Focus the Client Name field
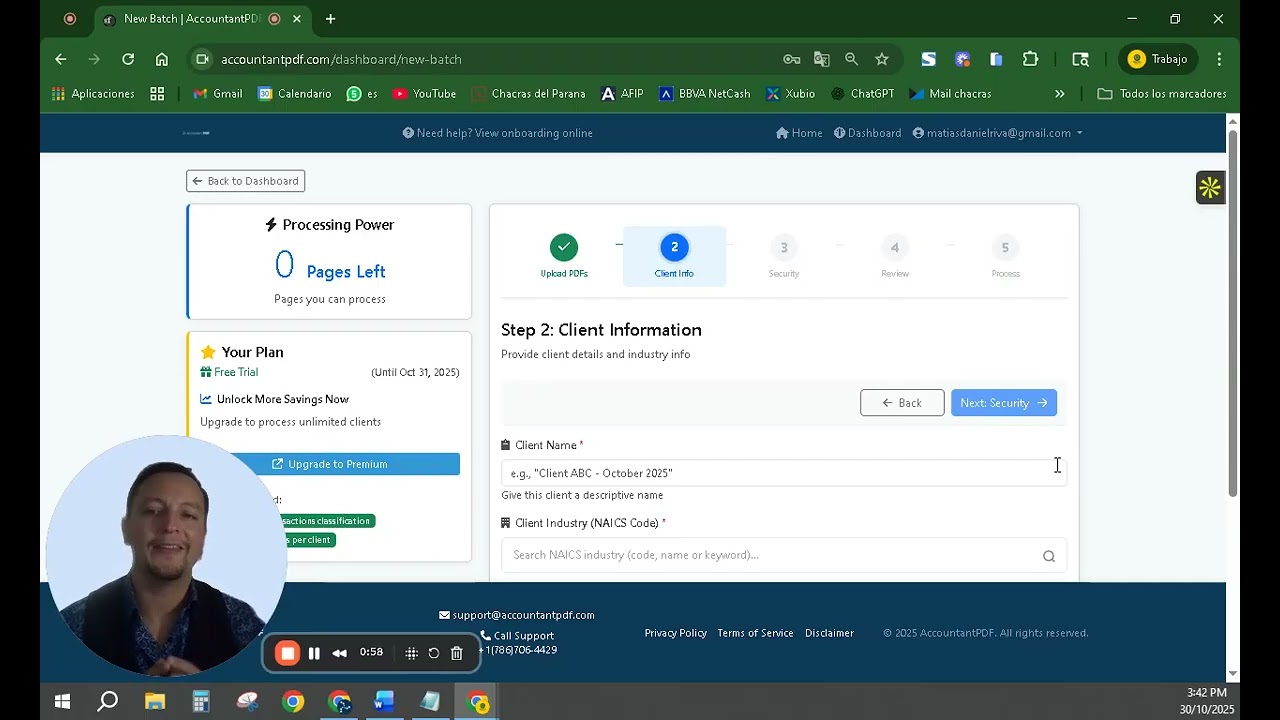 784,473
